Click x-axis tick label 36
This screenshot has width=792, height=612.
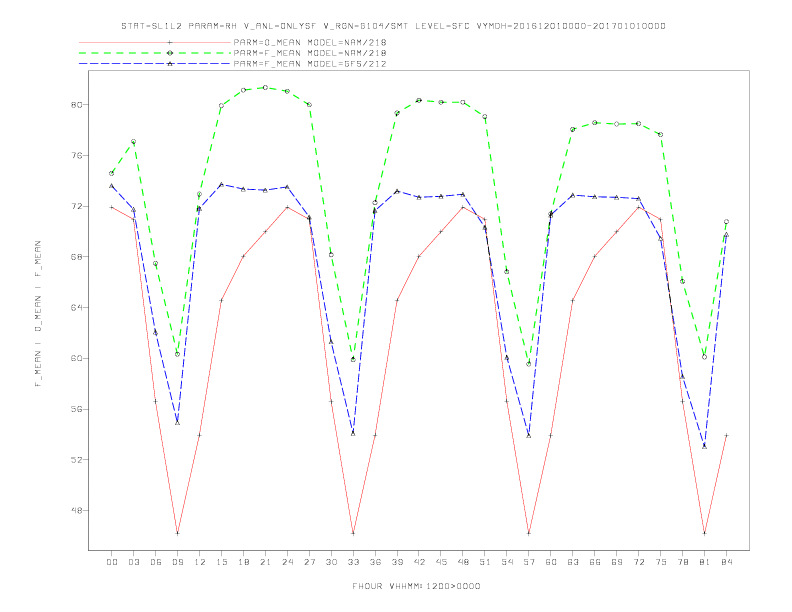375,562
